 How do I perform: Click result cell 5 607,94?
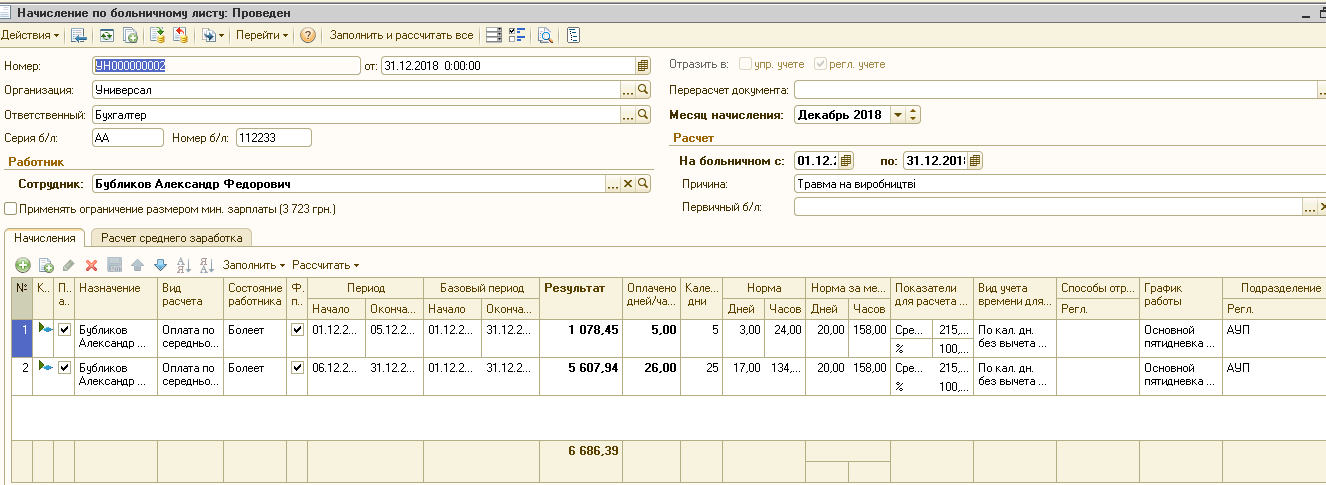580,378
